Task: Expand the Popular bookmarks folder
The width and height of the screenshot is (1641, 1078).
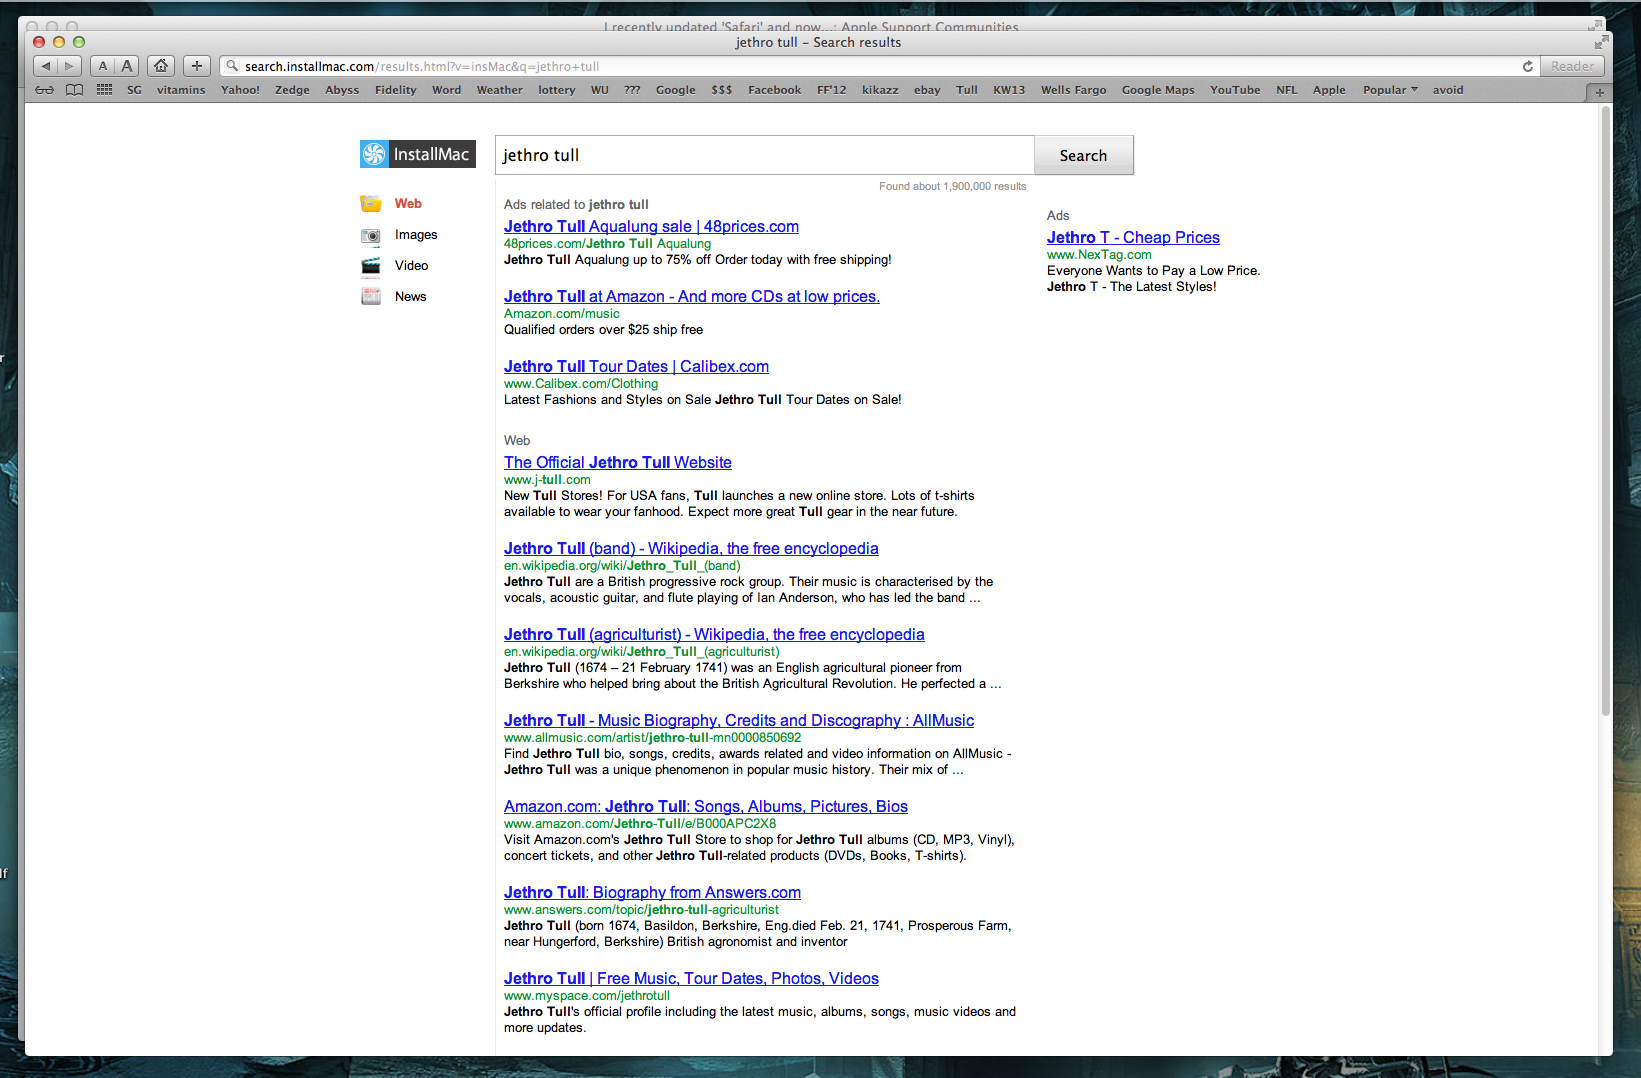Action: pos(1390,90)
